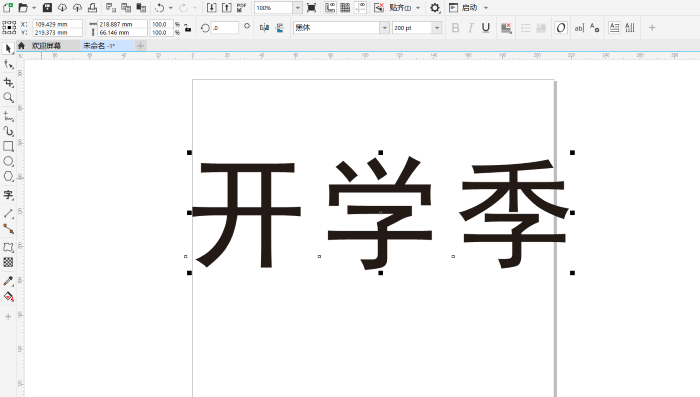
Task: Toggle lock aspect ratio padlock
Action: (188, 28)
